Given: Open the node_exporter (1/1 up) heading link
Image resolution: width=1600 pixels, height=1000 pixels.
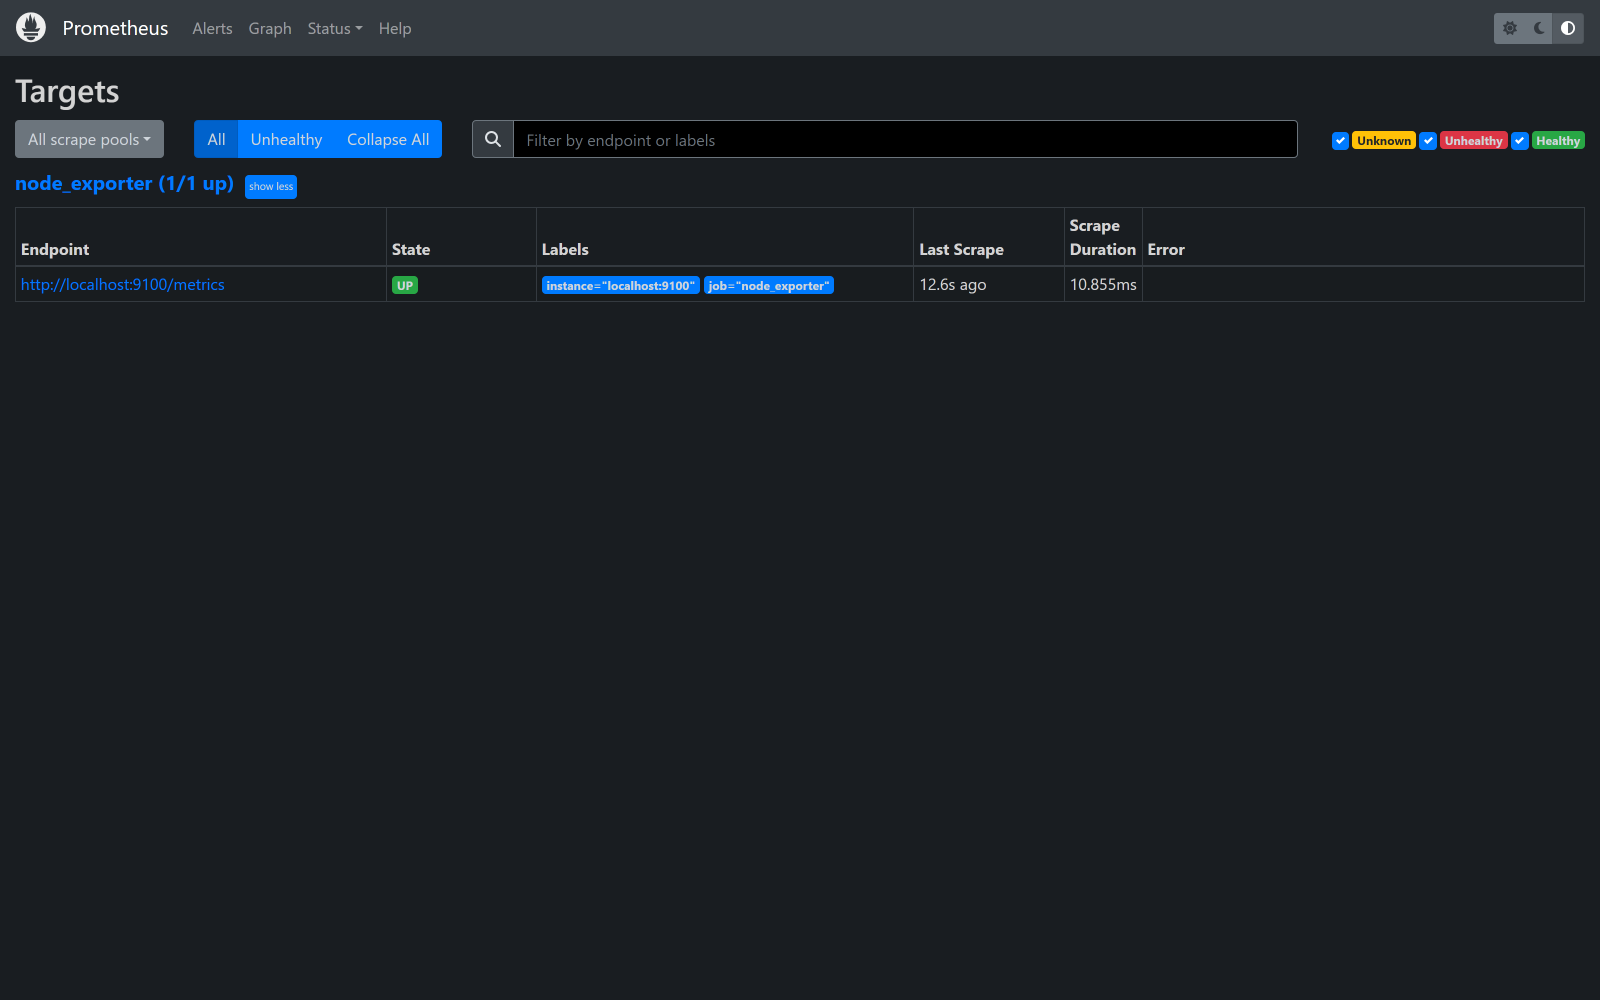Looking at the screenshot, I should 124,184.
